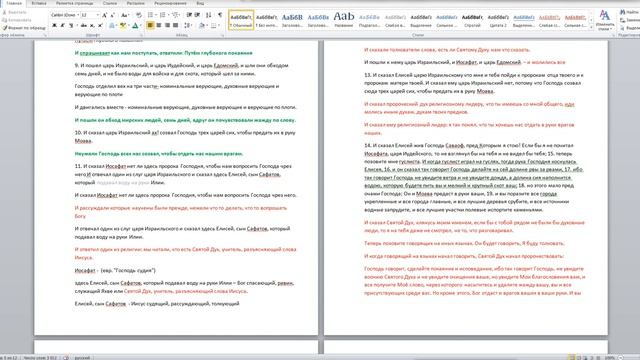Click the Заменить replace command
The image size is (640, 360).
pos(629,20)
